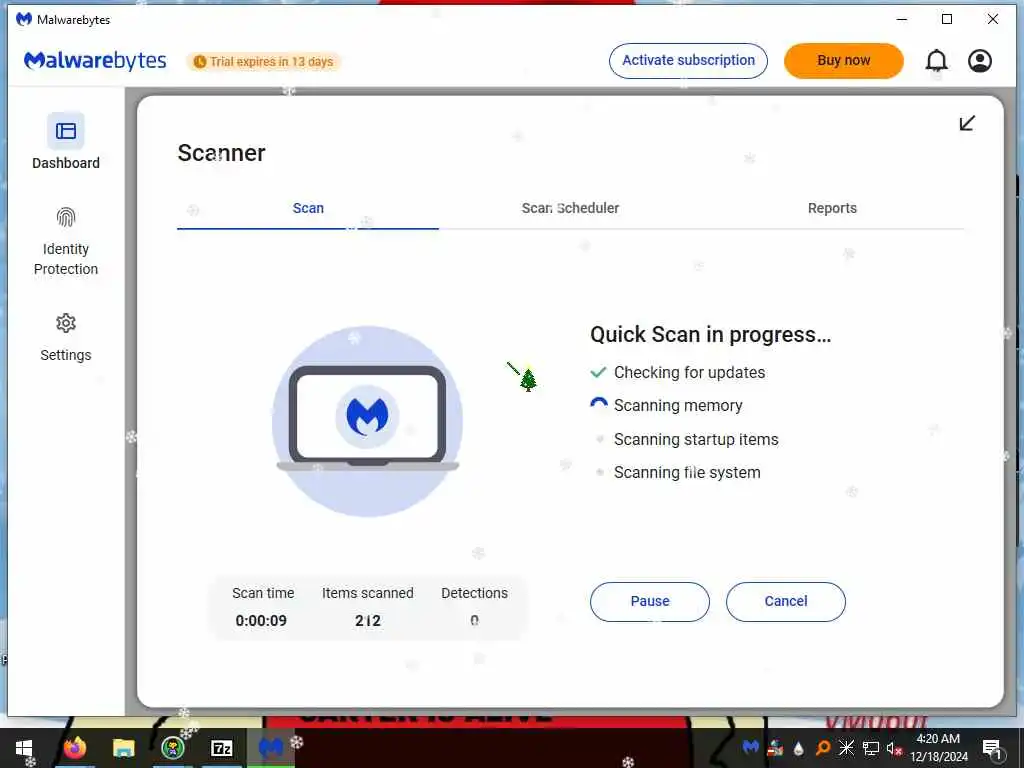Open the Windows Start menu

point(24,748)
